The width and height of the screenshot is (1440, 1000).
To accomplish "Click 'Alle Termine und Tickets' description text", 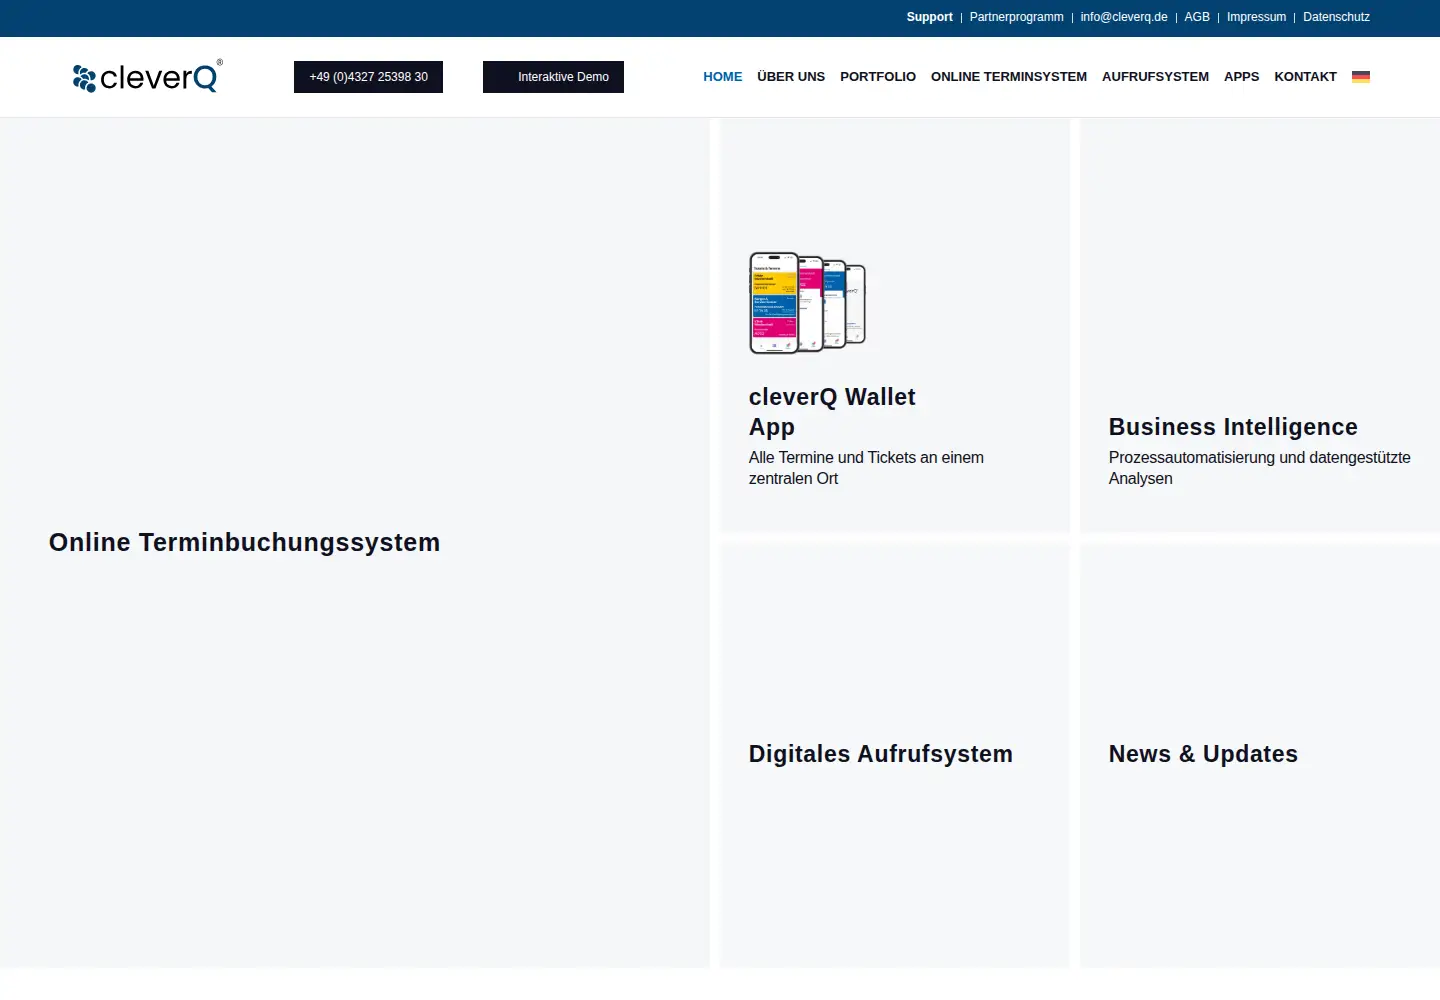I will tap(866, 468).
